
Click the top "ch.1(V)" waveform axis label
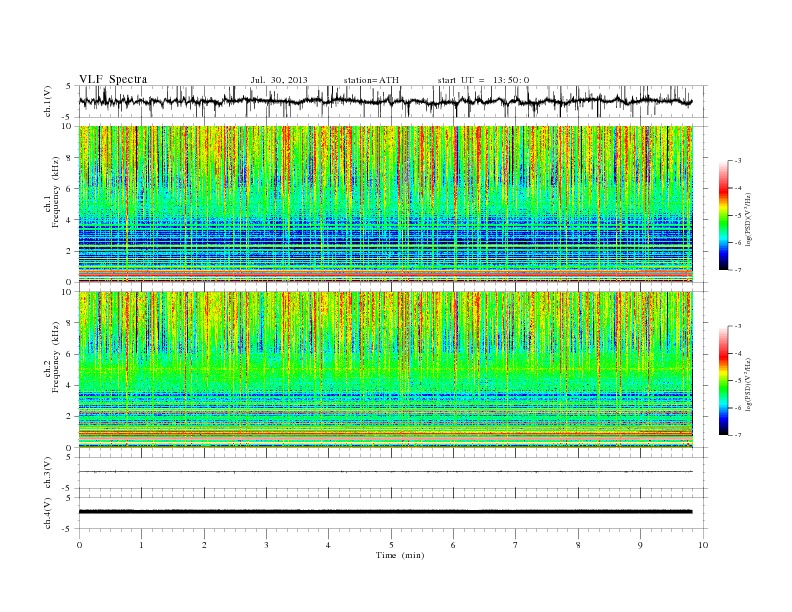pos(48,101)
